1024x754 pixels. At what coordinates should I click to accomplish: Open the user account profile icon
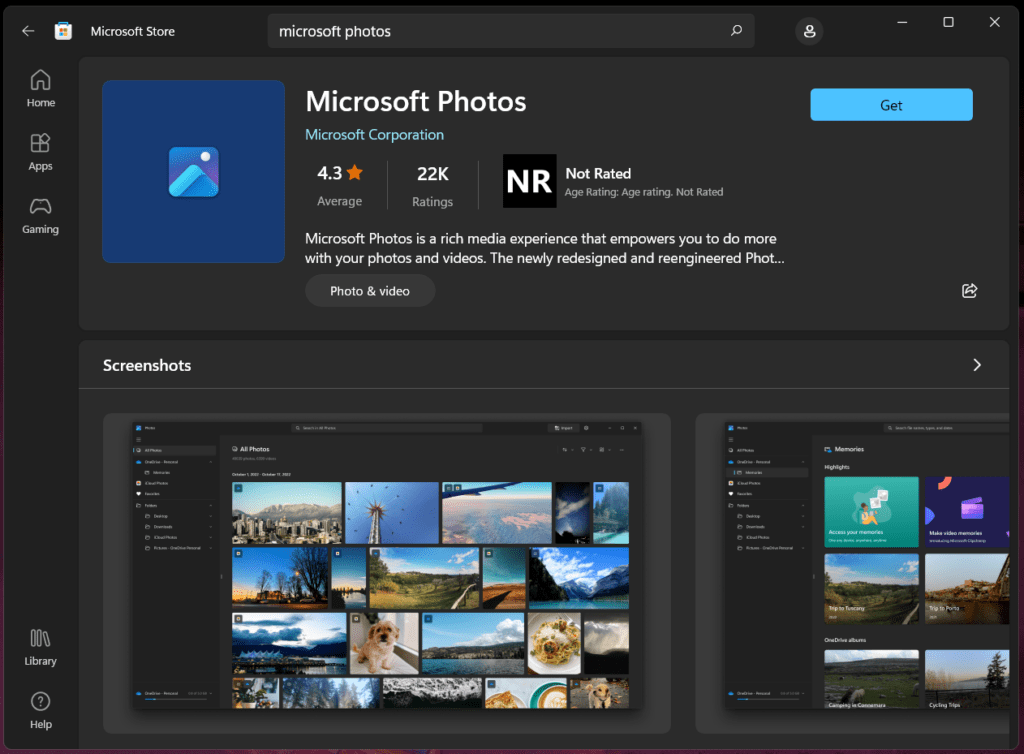809,31
